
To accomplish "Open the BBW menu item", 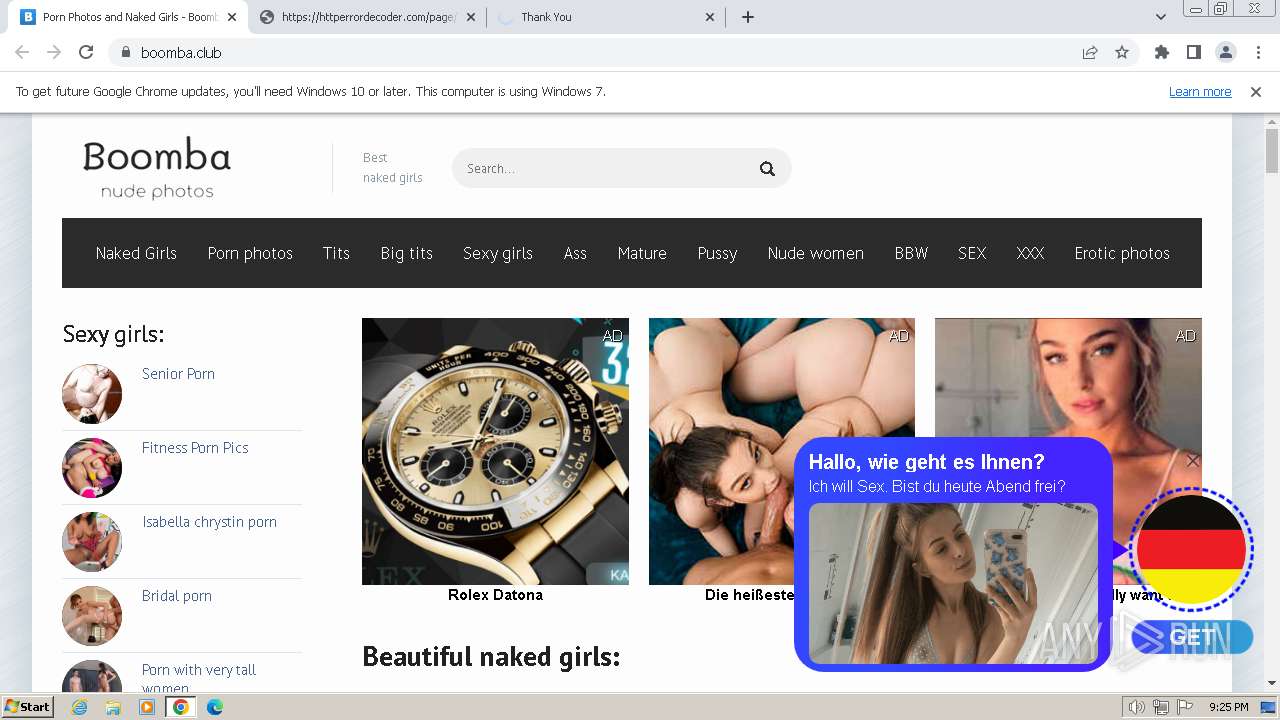I will click(911, 253).
